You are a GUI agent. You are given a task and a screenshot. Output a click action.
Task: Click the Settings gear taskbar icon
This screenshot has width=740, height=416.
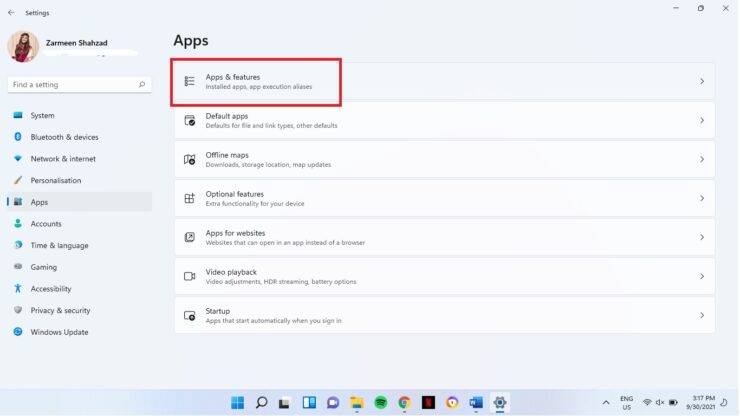click(x=500, y=402)
